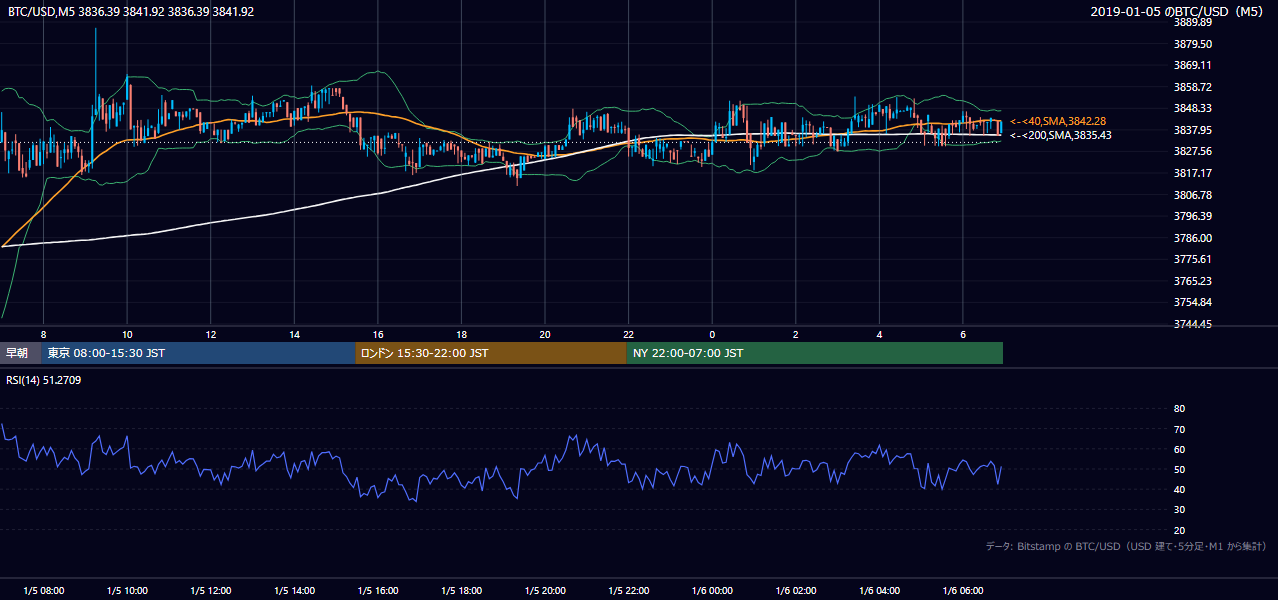
Task: Click hour tick 10 under price chart
Action: point(127,333)
